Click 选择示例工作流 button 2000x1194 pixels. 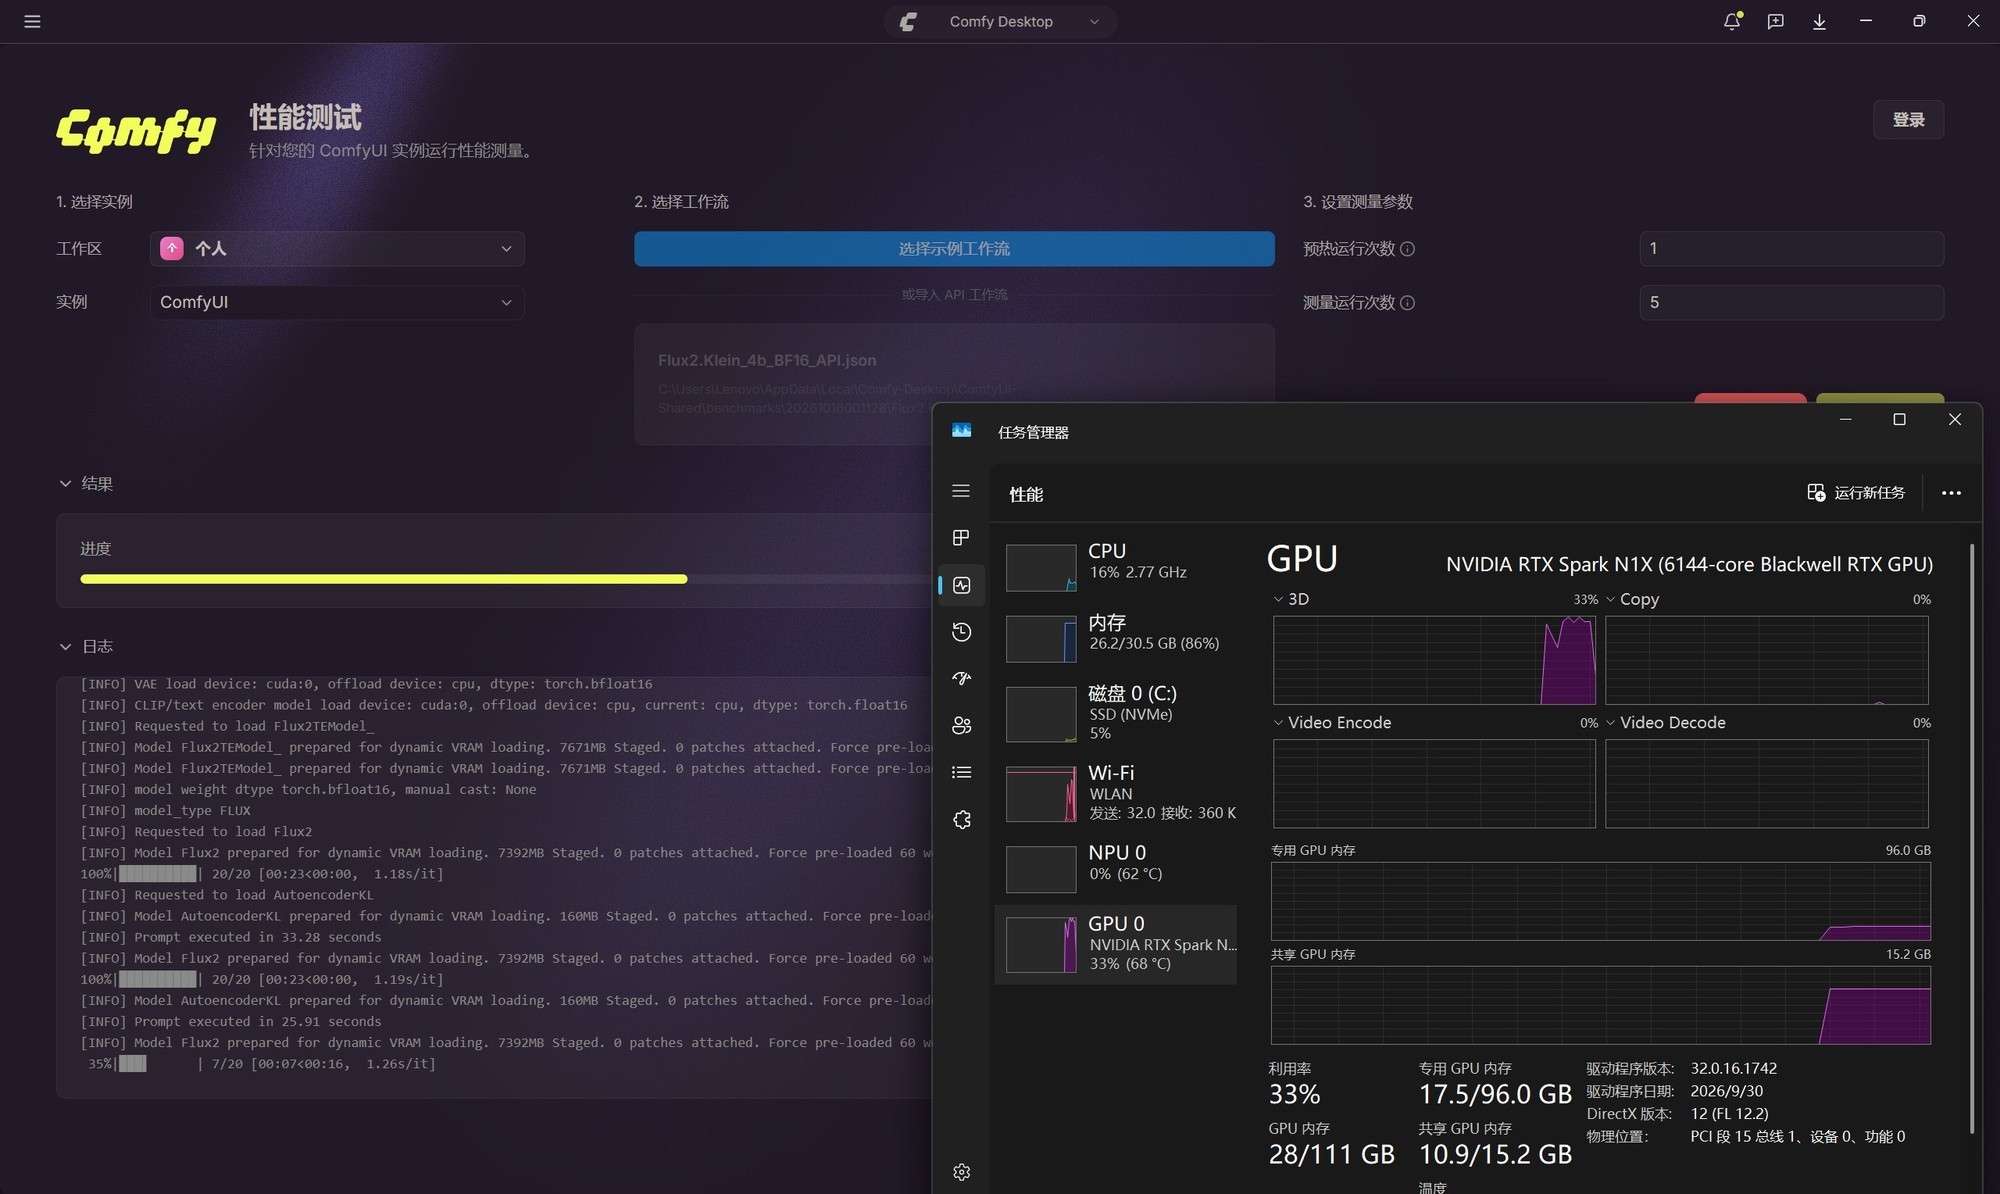(x=954, y=249)
